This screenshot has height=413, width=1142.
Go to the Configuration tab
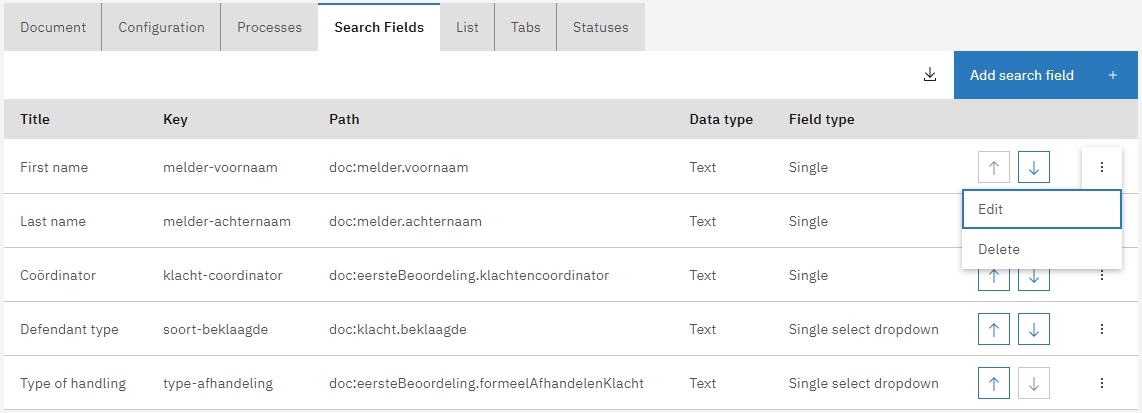(x=161, y=27)
